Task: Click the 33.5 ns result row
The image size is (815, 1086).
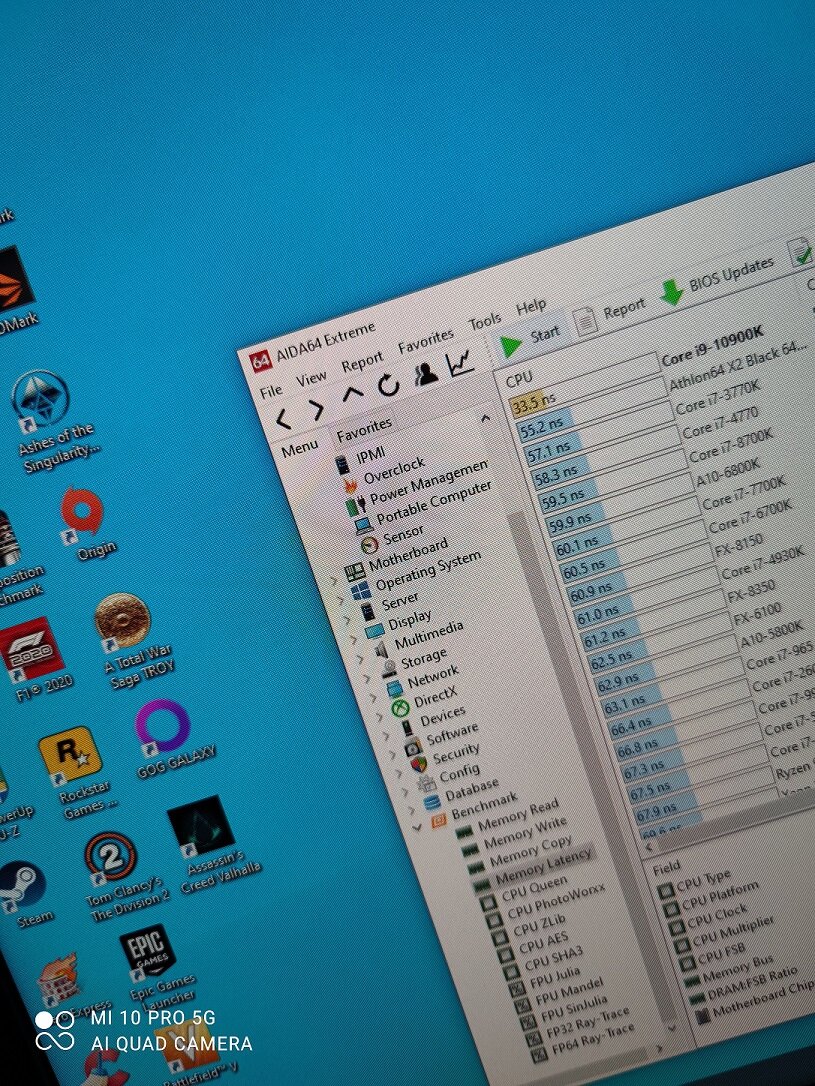Action: (x=585, y=387)
